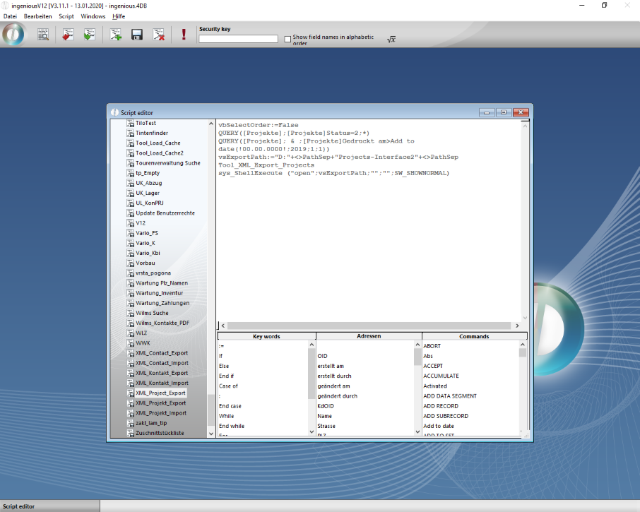640x512 pixels.
Task: Click the red arrow document toolbar icon
Action: tap(67, 35)
